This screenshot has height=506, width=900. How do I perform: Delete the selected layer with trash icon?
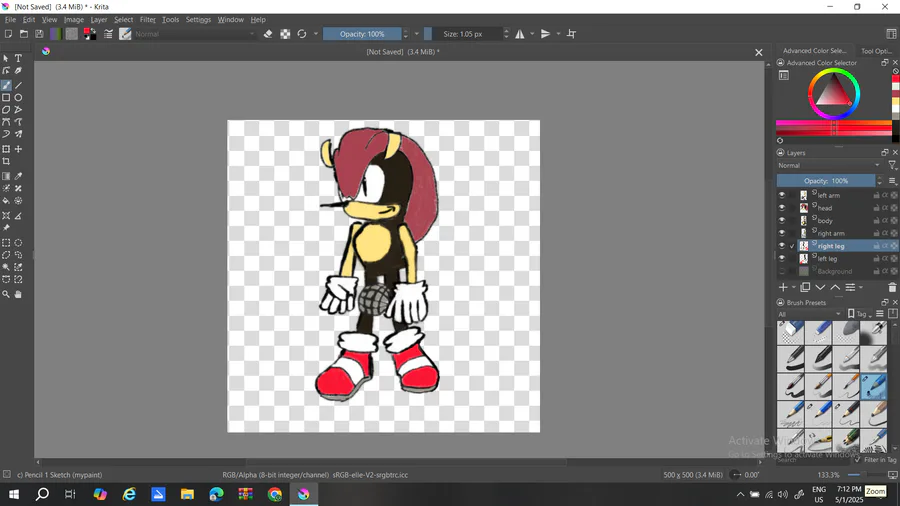(892, 287)
